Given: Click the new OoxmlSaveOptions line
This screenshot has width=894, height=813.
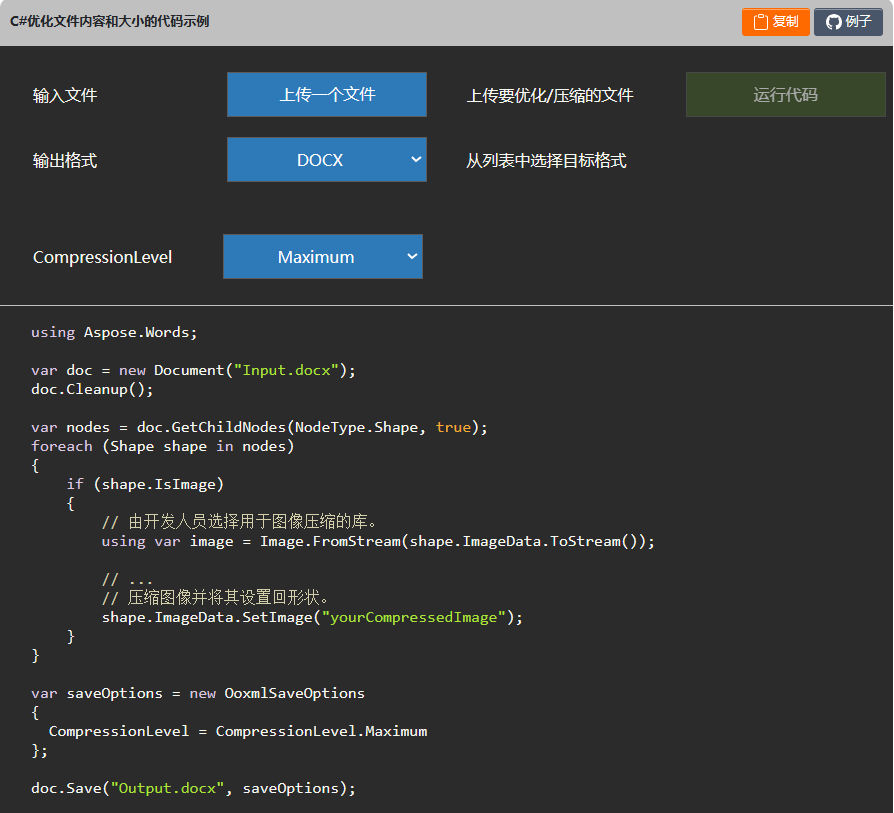Looking at the screenshot, I should 198,693.
